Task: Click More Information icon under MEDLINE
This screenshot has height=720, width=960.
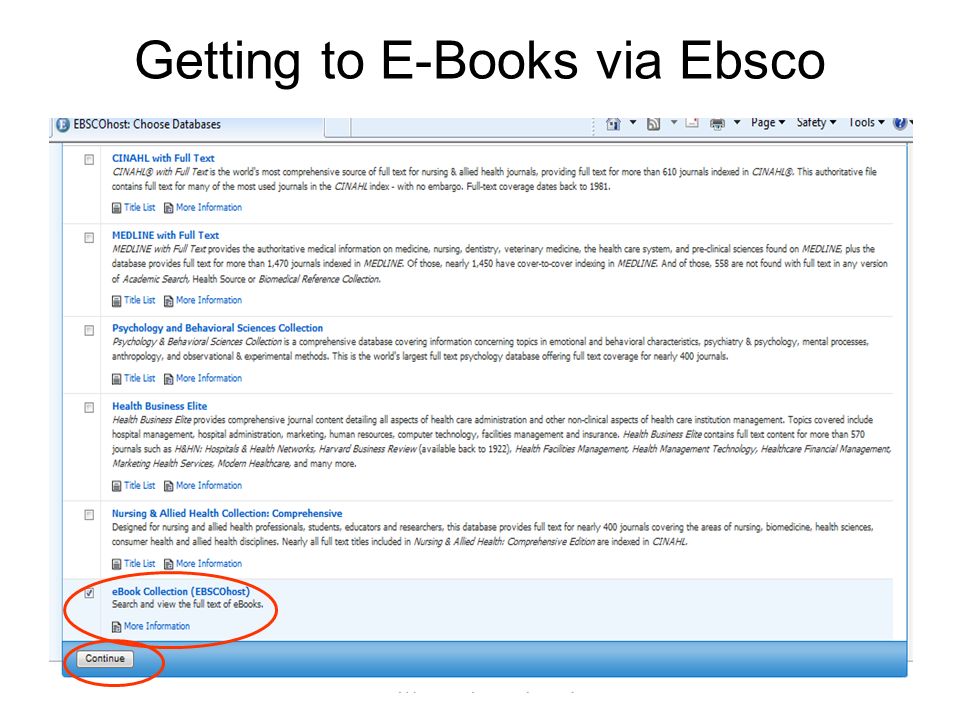Action: 168,301
